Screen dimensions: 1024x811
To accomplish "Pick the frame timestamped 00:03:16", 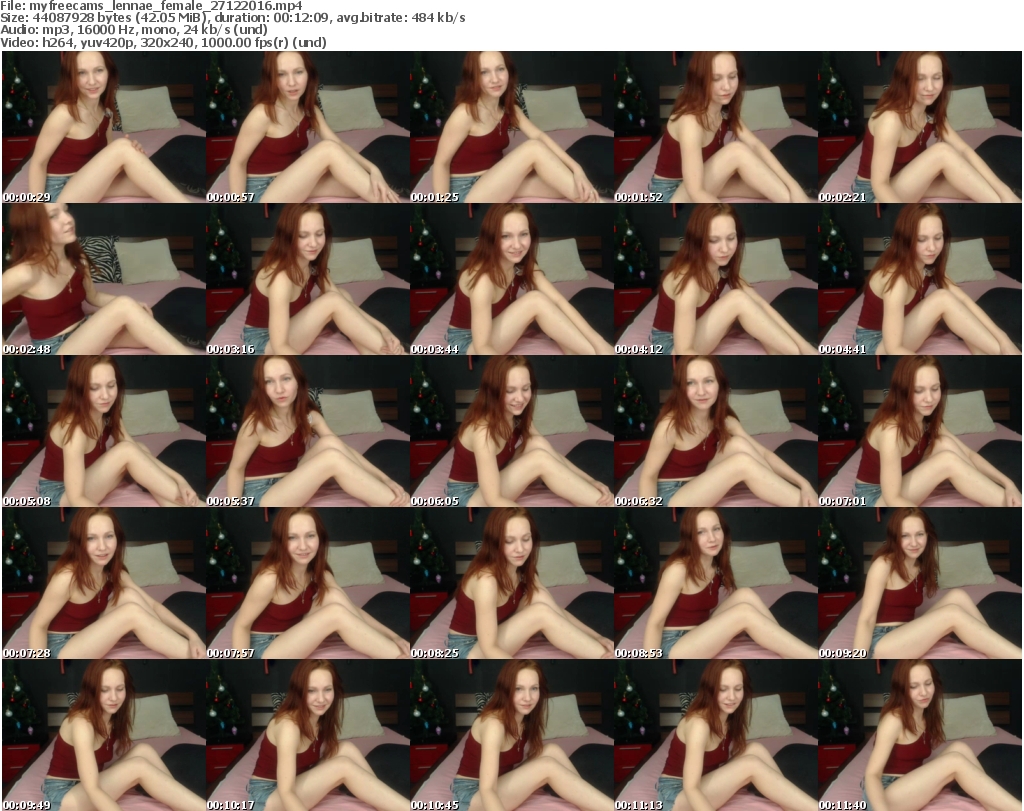I will tap(308, 279).
